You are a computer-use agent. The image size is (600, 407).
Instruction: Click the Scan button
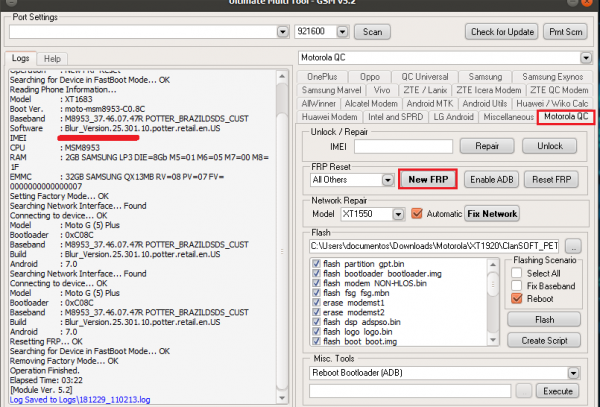[x=372, y=32]
